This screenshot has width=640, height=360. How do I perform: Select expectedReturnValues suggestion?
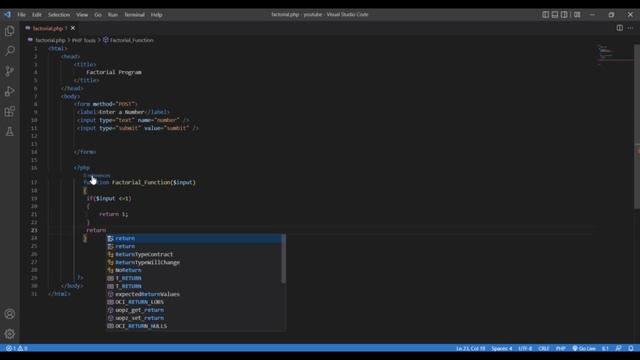194,294
